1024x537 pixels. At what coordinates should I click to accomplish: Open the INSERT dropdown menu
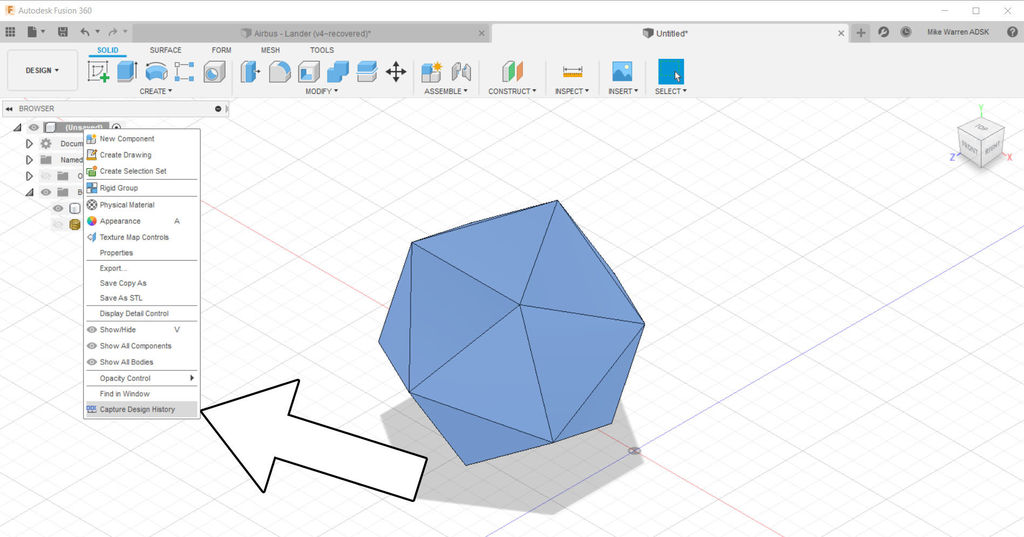(x=623, y=91)
